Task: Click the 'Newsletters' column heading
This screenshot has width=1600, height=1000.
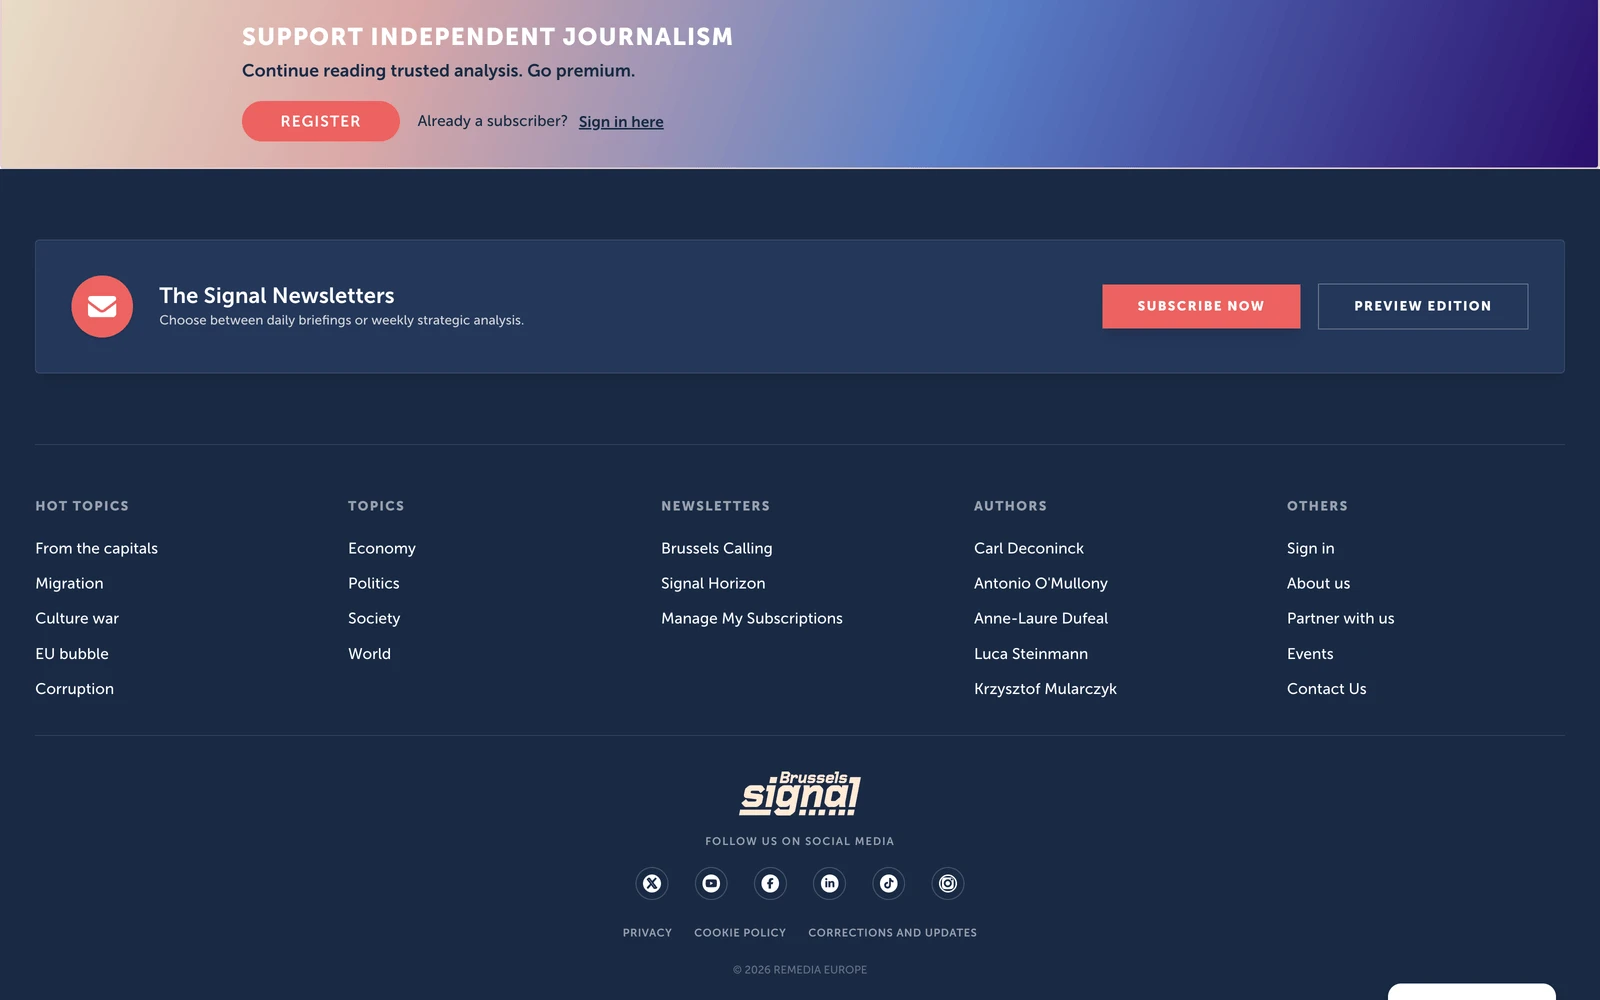Action: pyautogui.click(x=716, y=506)
